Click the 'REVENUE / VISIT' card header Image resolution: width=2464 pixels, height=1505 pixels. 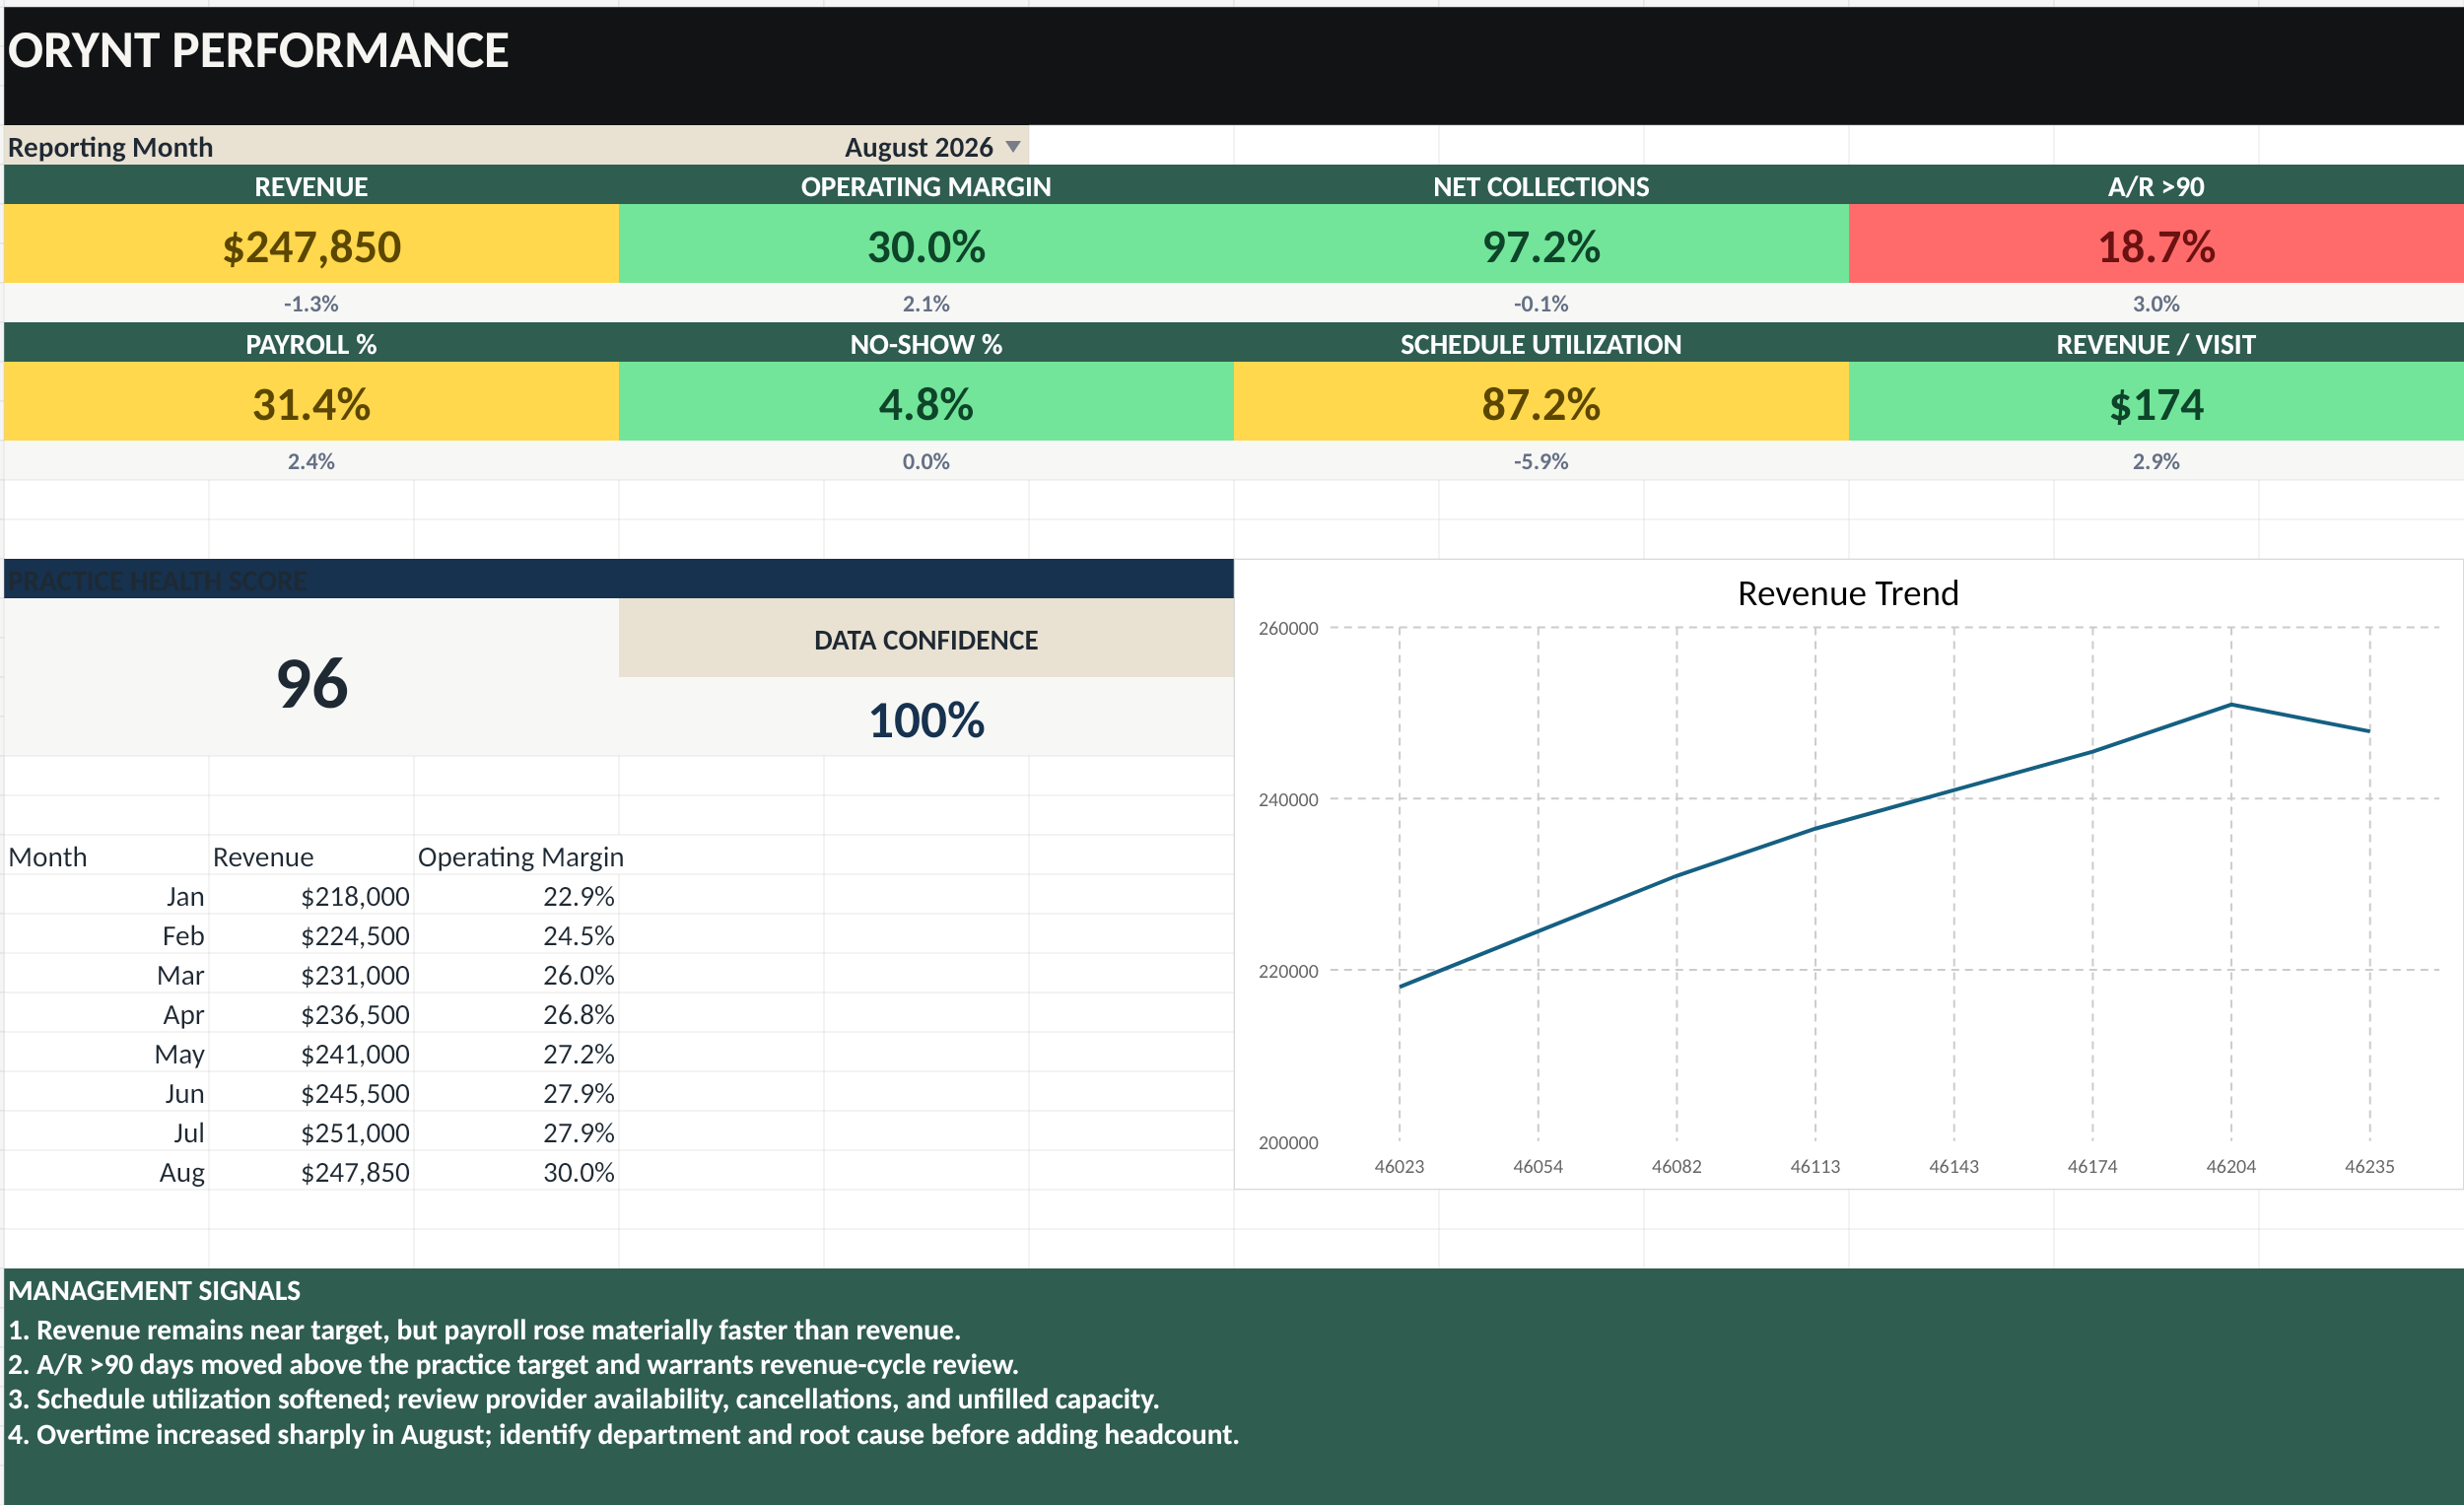tap(2156, 344)
